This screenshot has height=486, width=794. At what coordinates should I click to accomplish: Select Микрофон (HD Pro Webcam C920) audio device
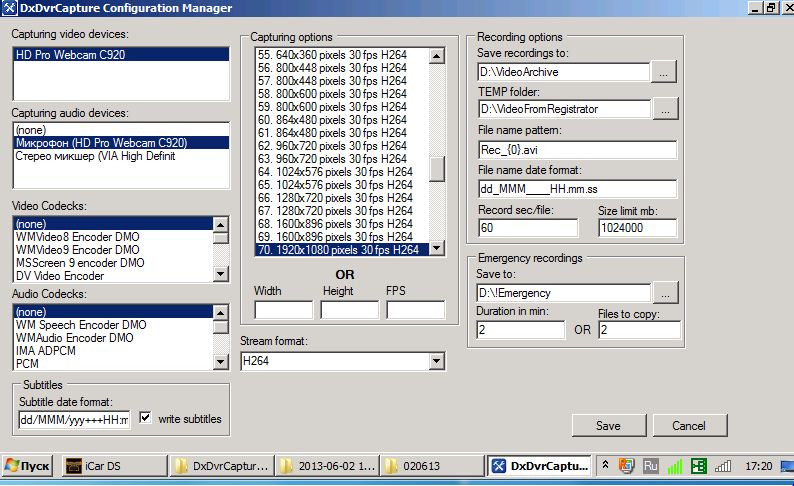coord(121,143)
